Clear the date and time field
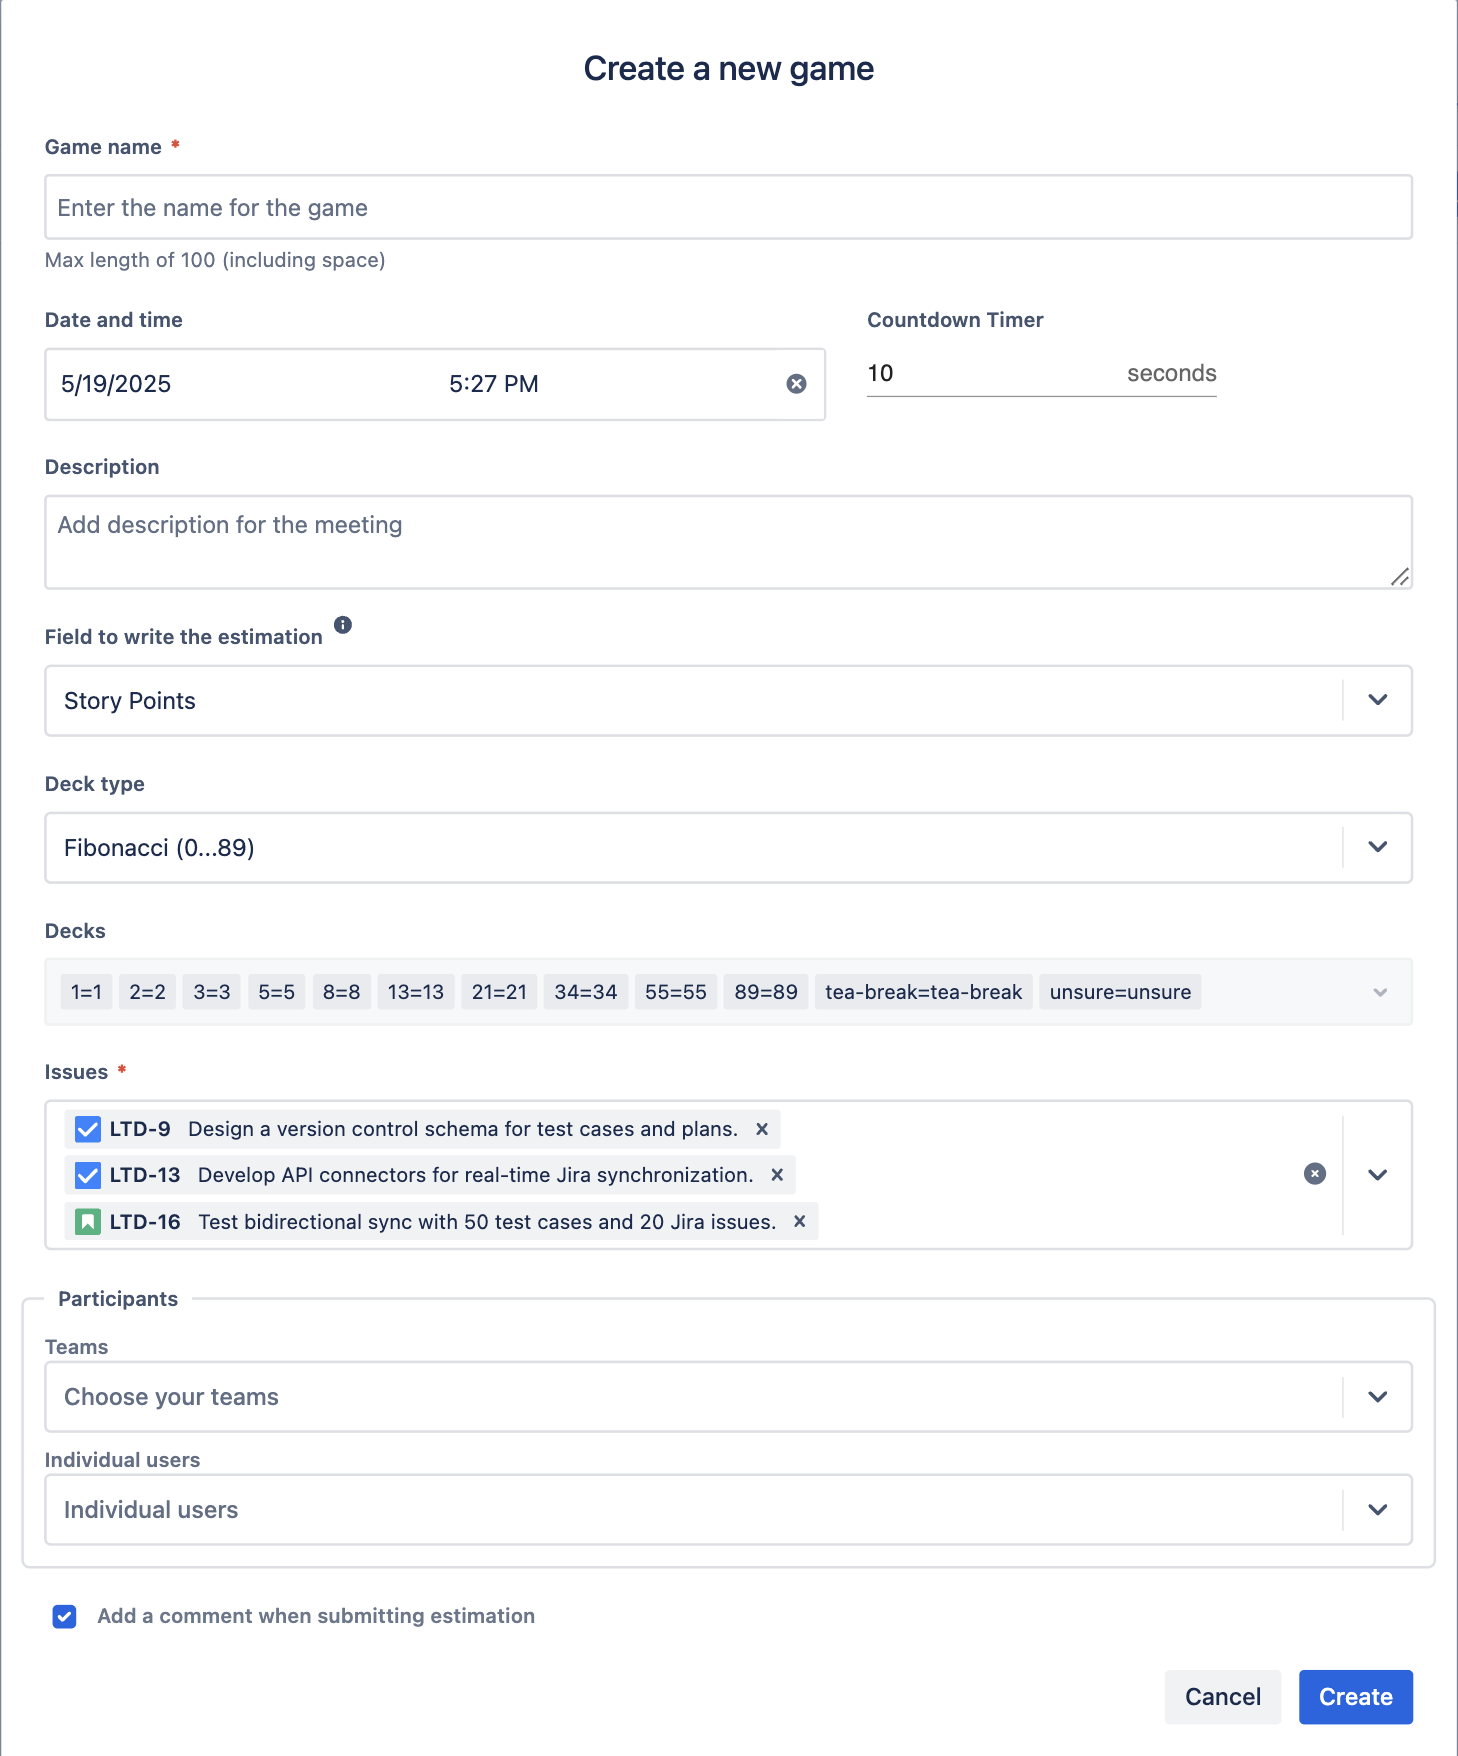The image size is (1458, 1756). (796, 384)
